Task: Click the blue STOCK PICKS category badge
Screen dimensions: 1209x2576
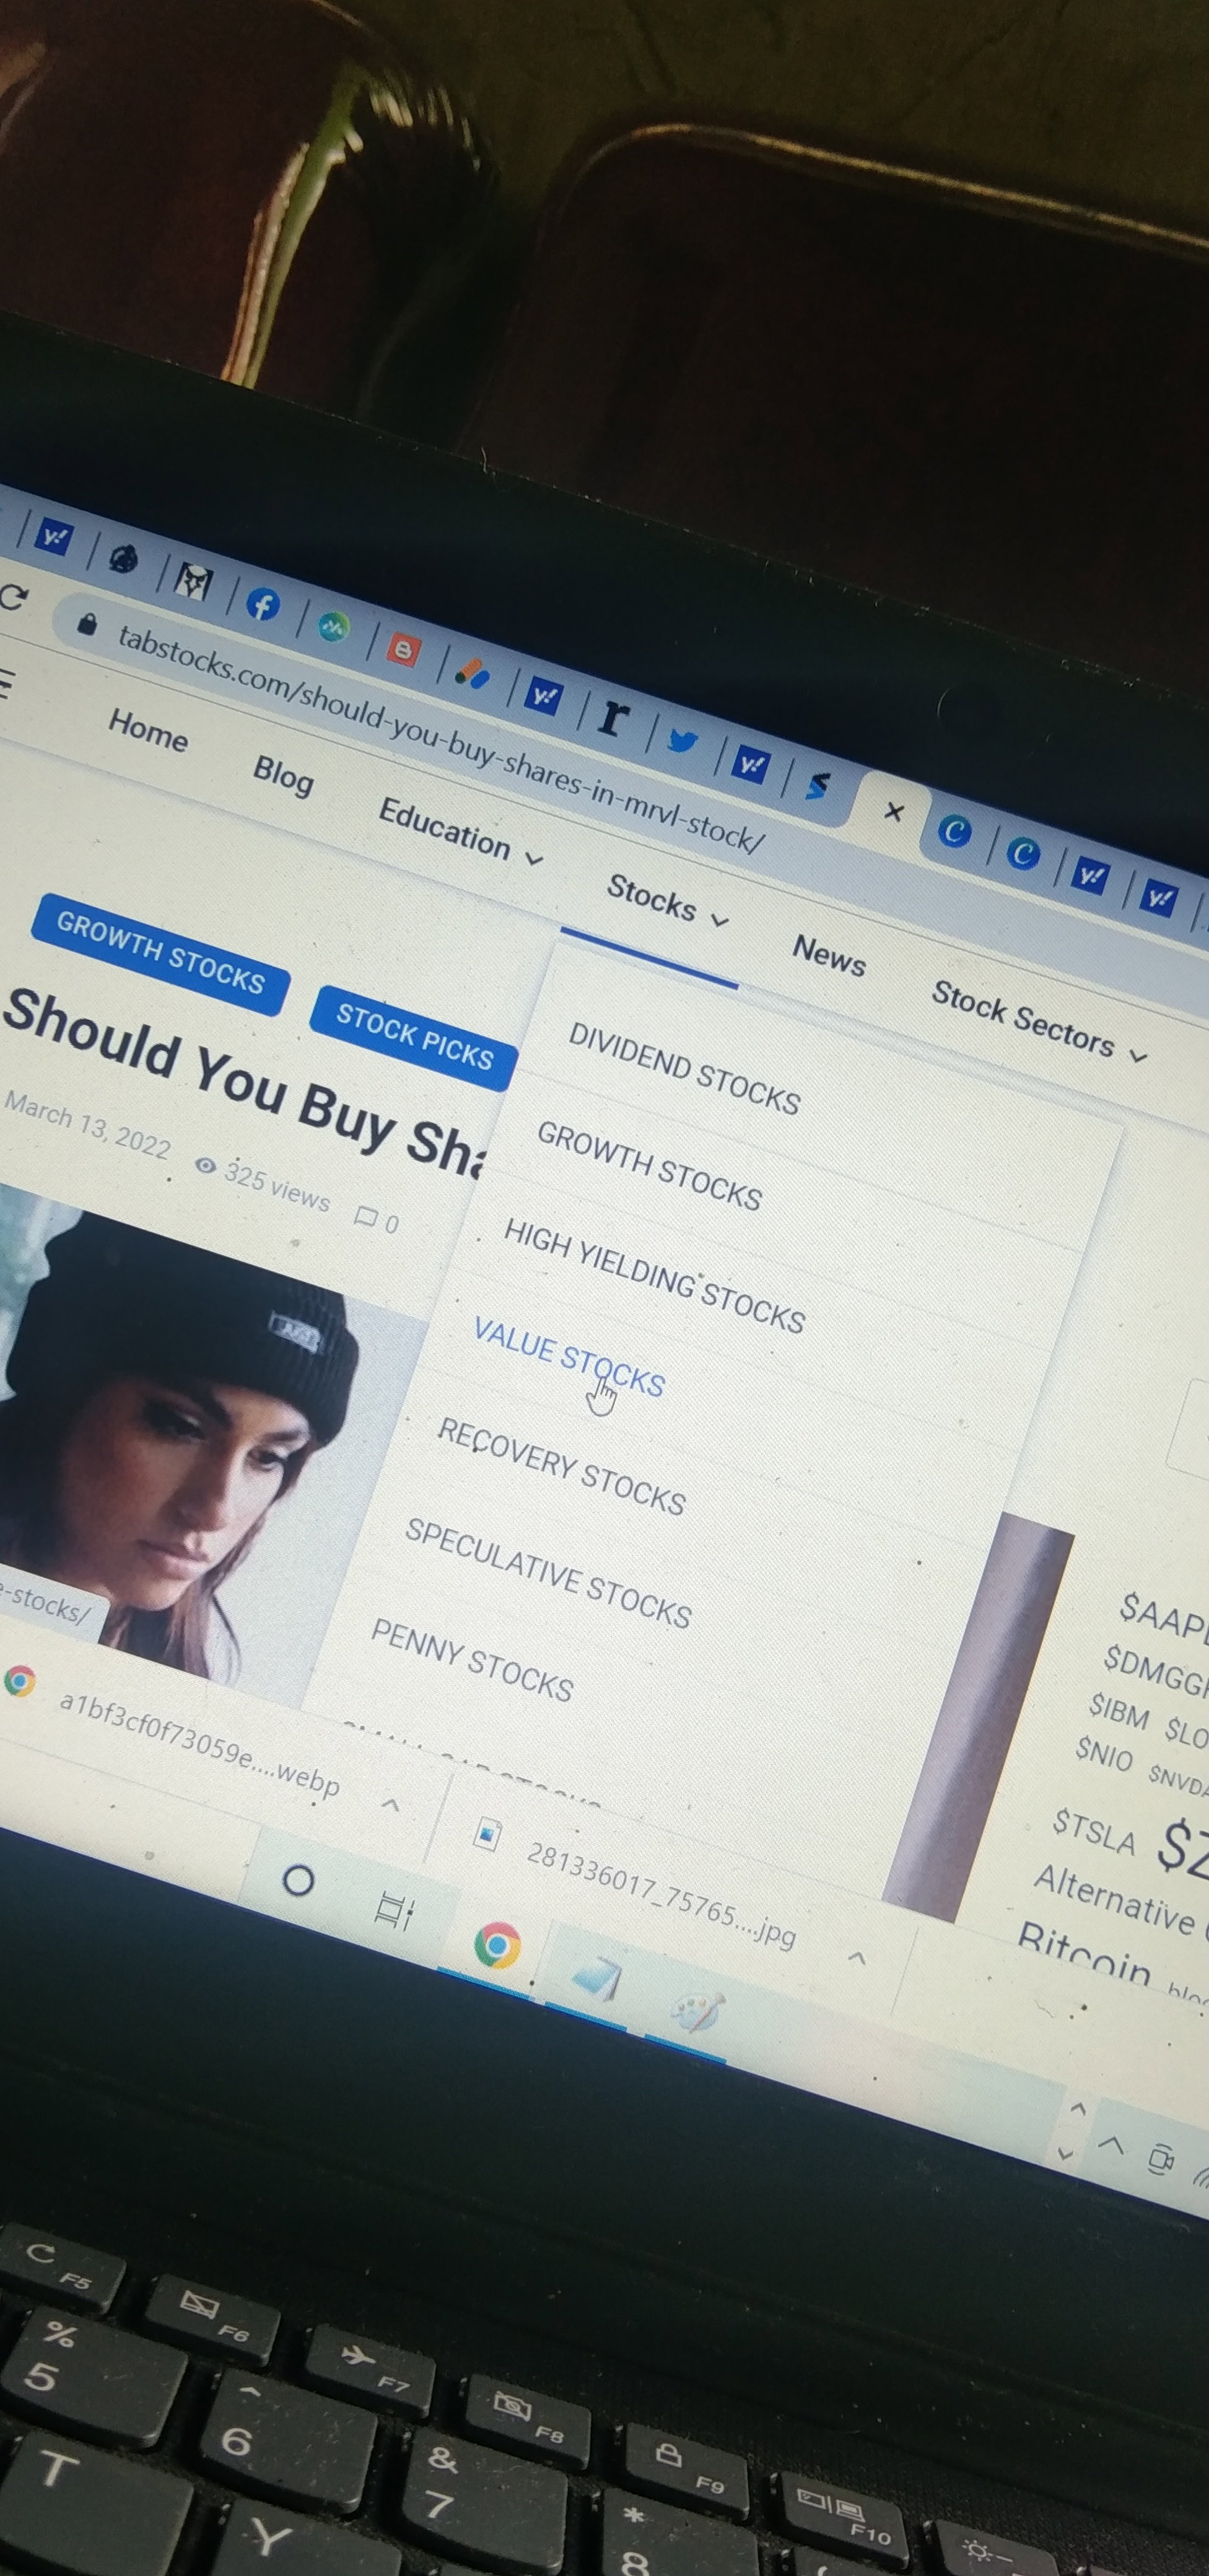Action: tap(414, 1037)
